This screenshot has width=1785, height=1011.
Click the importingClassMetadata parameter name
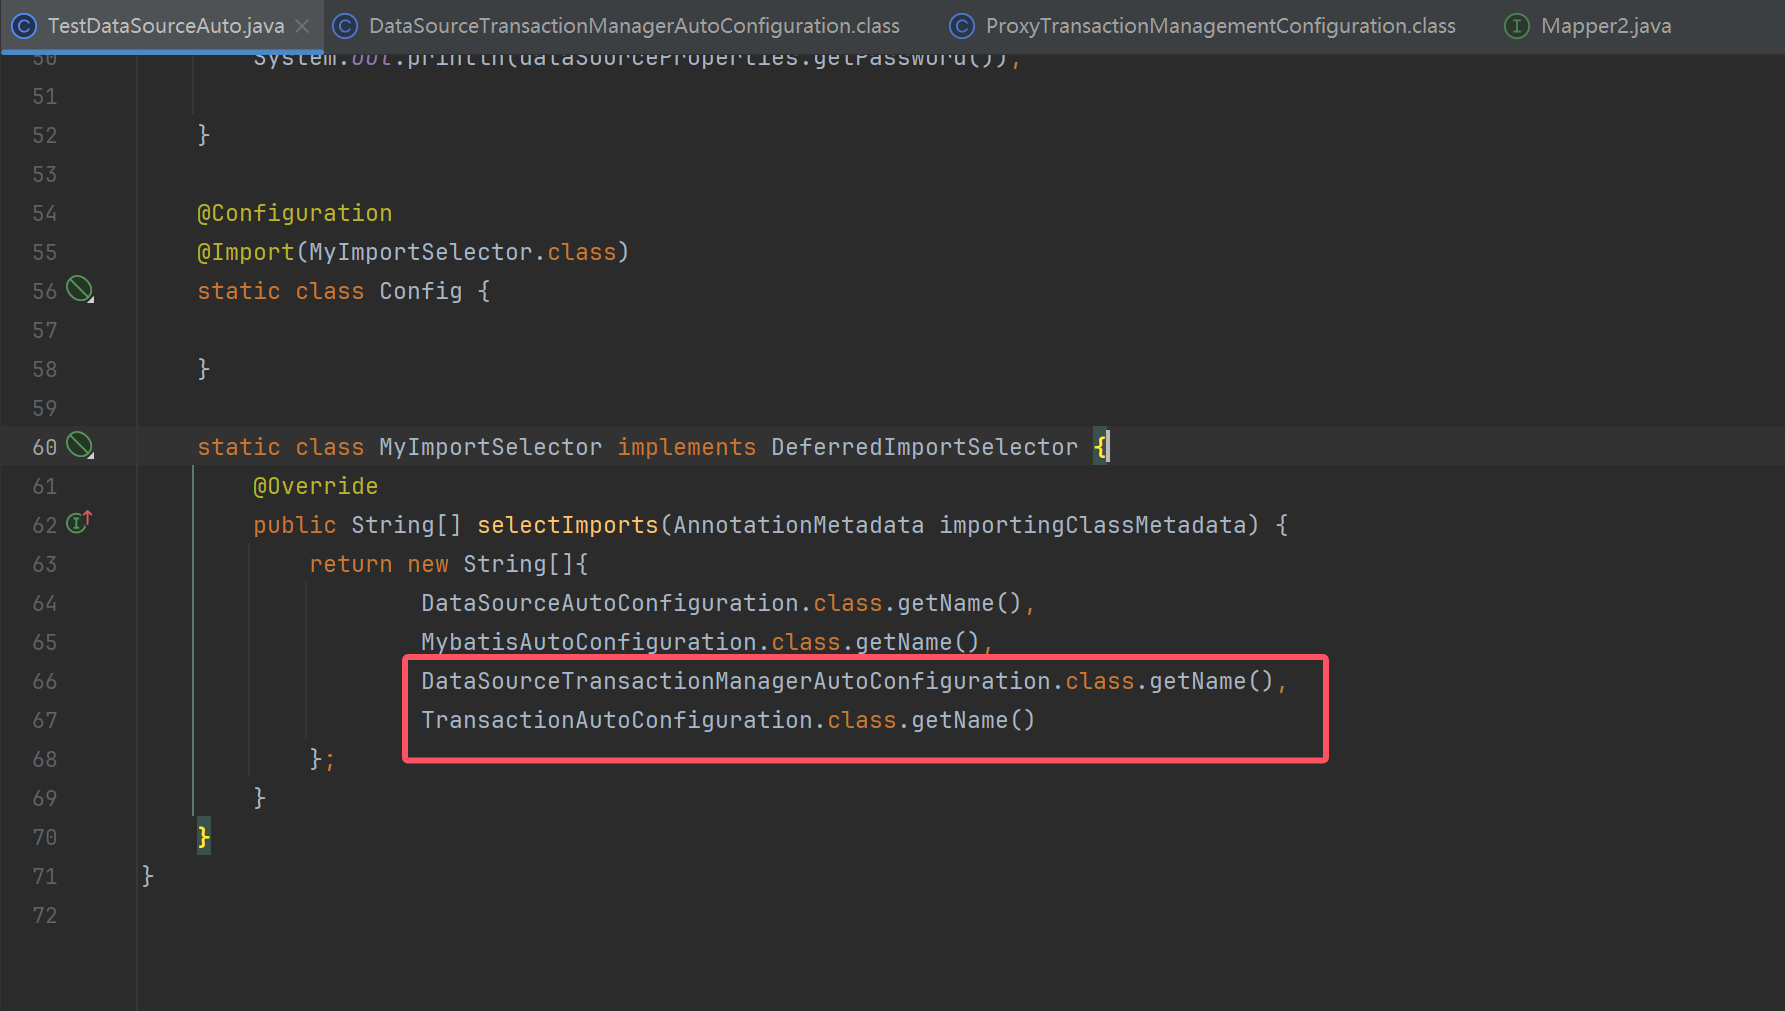pos(1093,525)
